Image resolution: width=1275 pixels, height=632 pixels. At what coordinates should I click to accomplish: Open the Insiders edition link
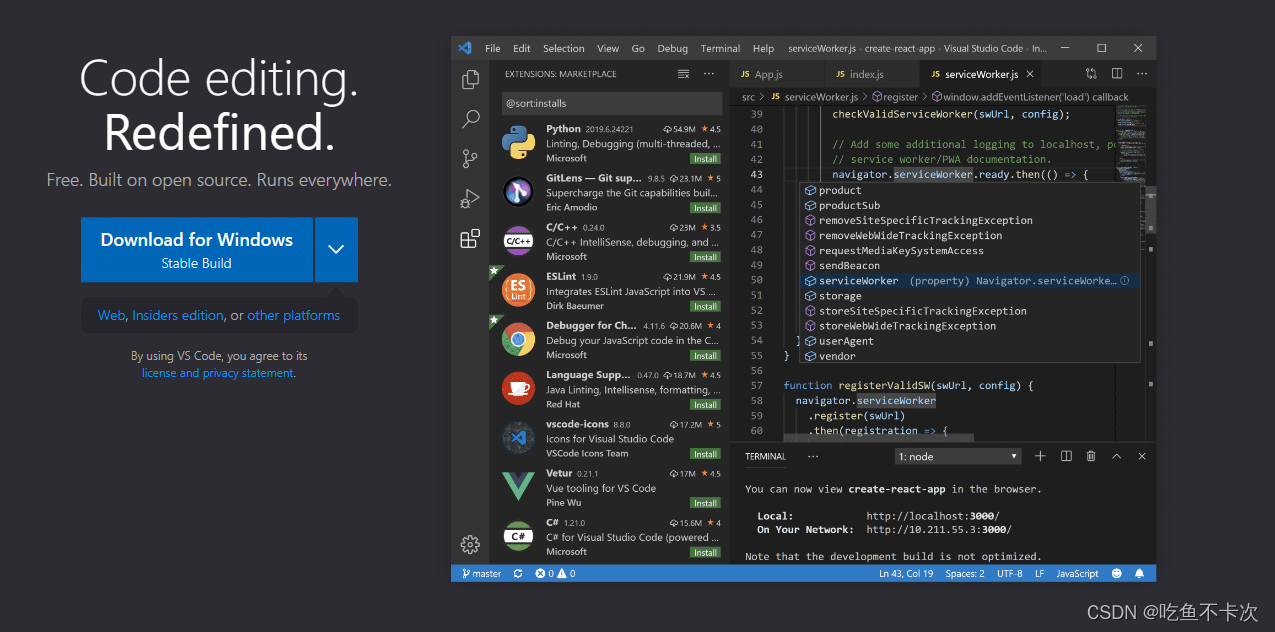(178, 315)
